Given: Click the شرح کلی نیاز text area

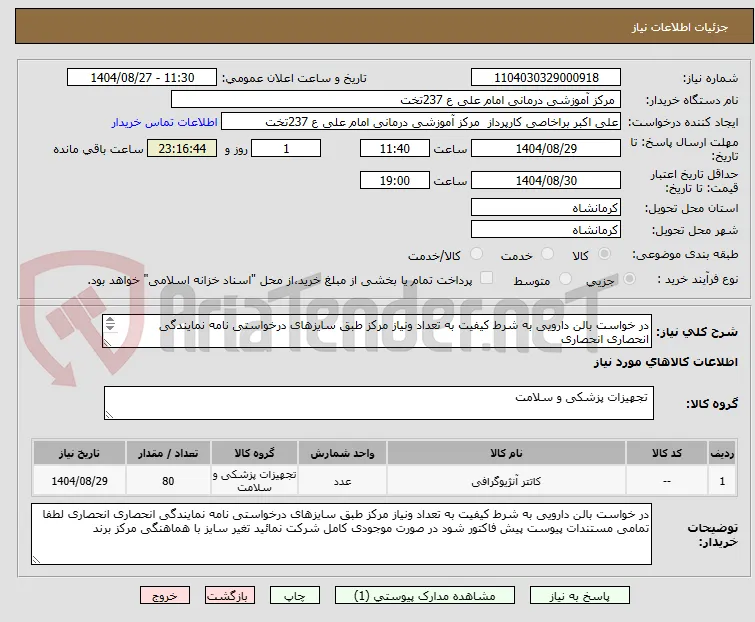Looking at the screenshot, I should [377, 331].
